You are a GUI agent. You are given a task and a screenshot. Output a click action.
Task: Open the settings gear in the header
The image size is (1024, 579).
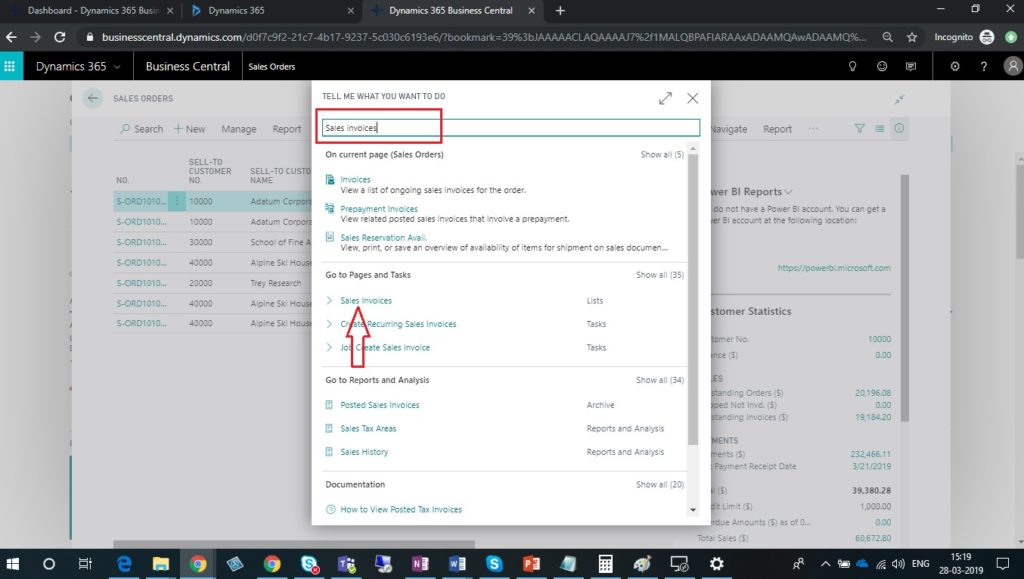click(x=955, y=66)
